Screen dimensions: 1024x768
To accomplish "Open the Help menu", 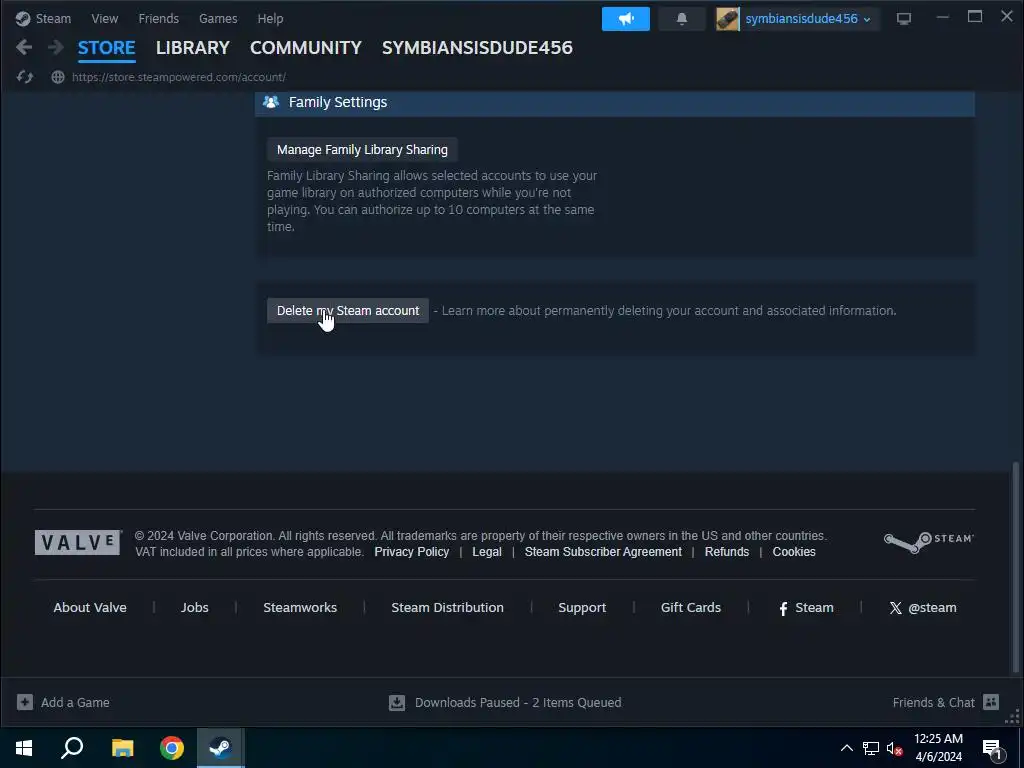I will [270, 18].
